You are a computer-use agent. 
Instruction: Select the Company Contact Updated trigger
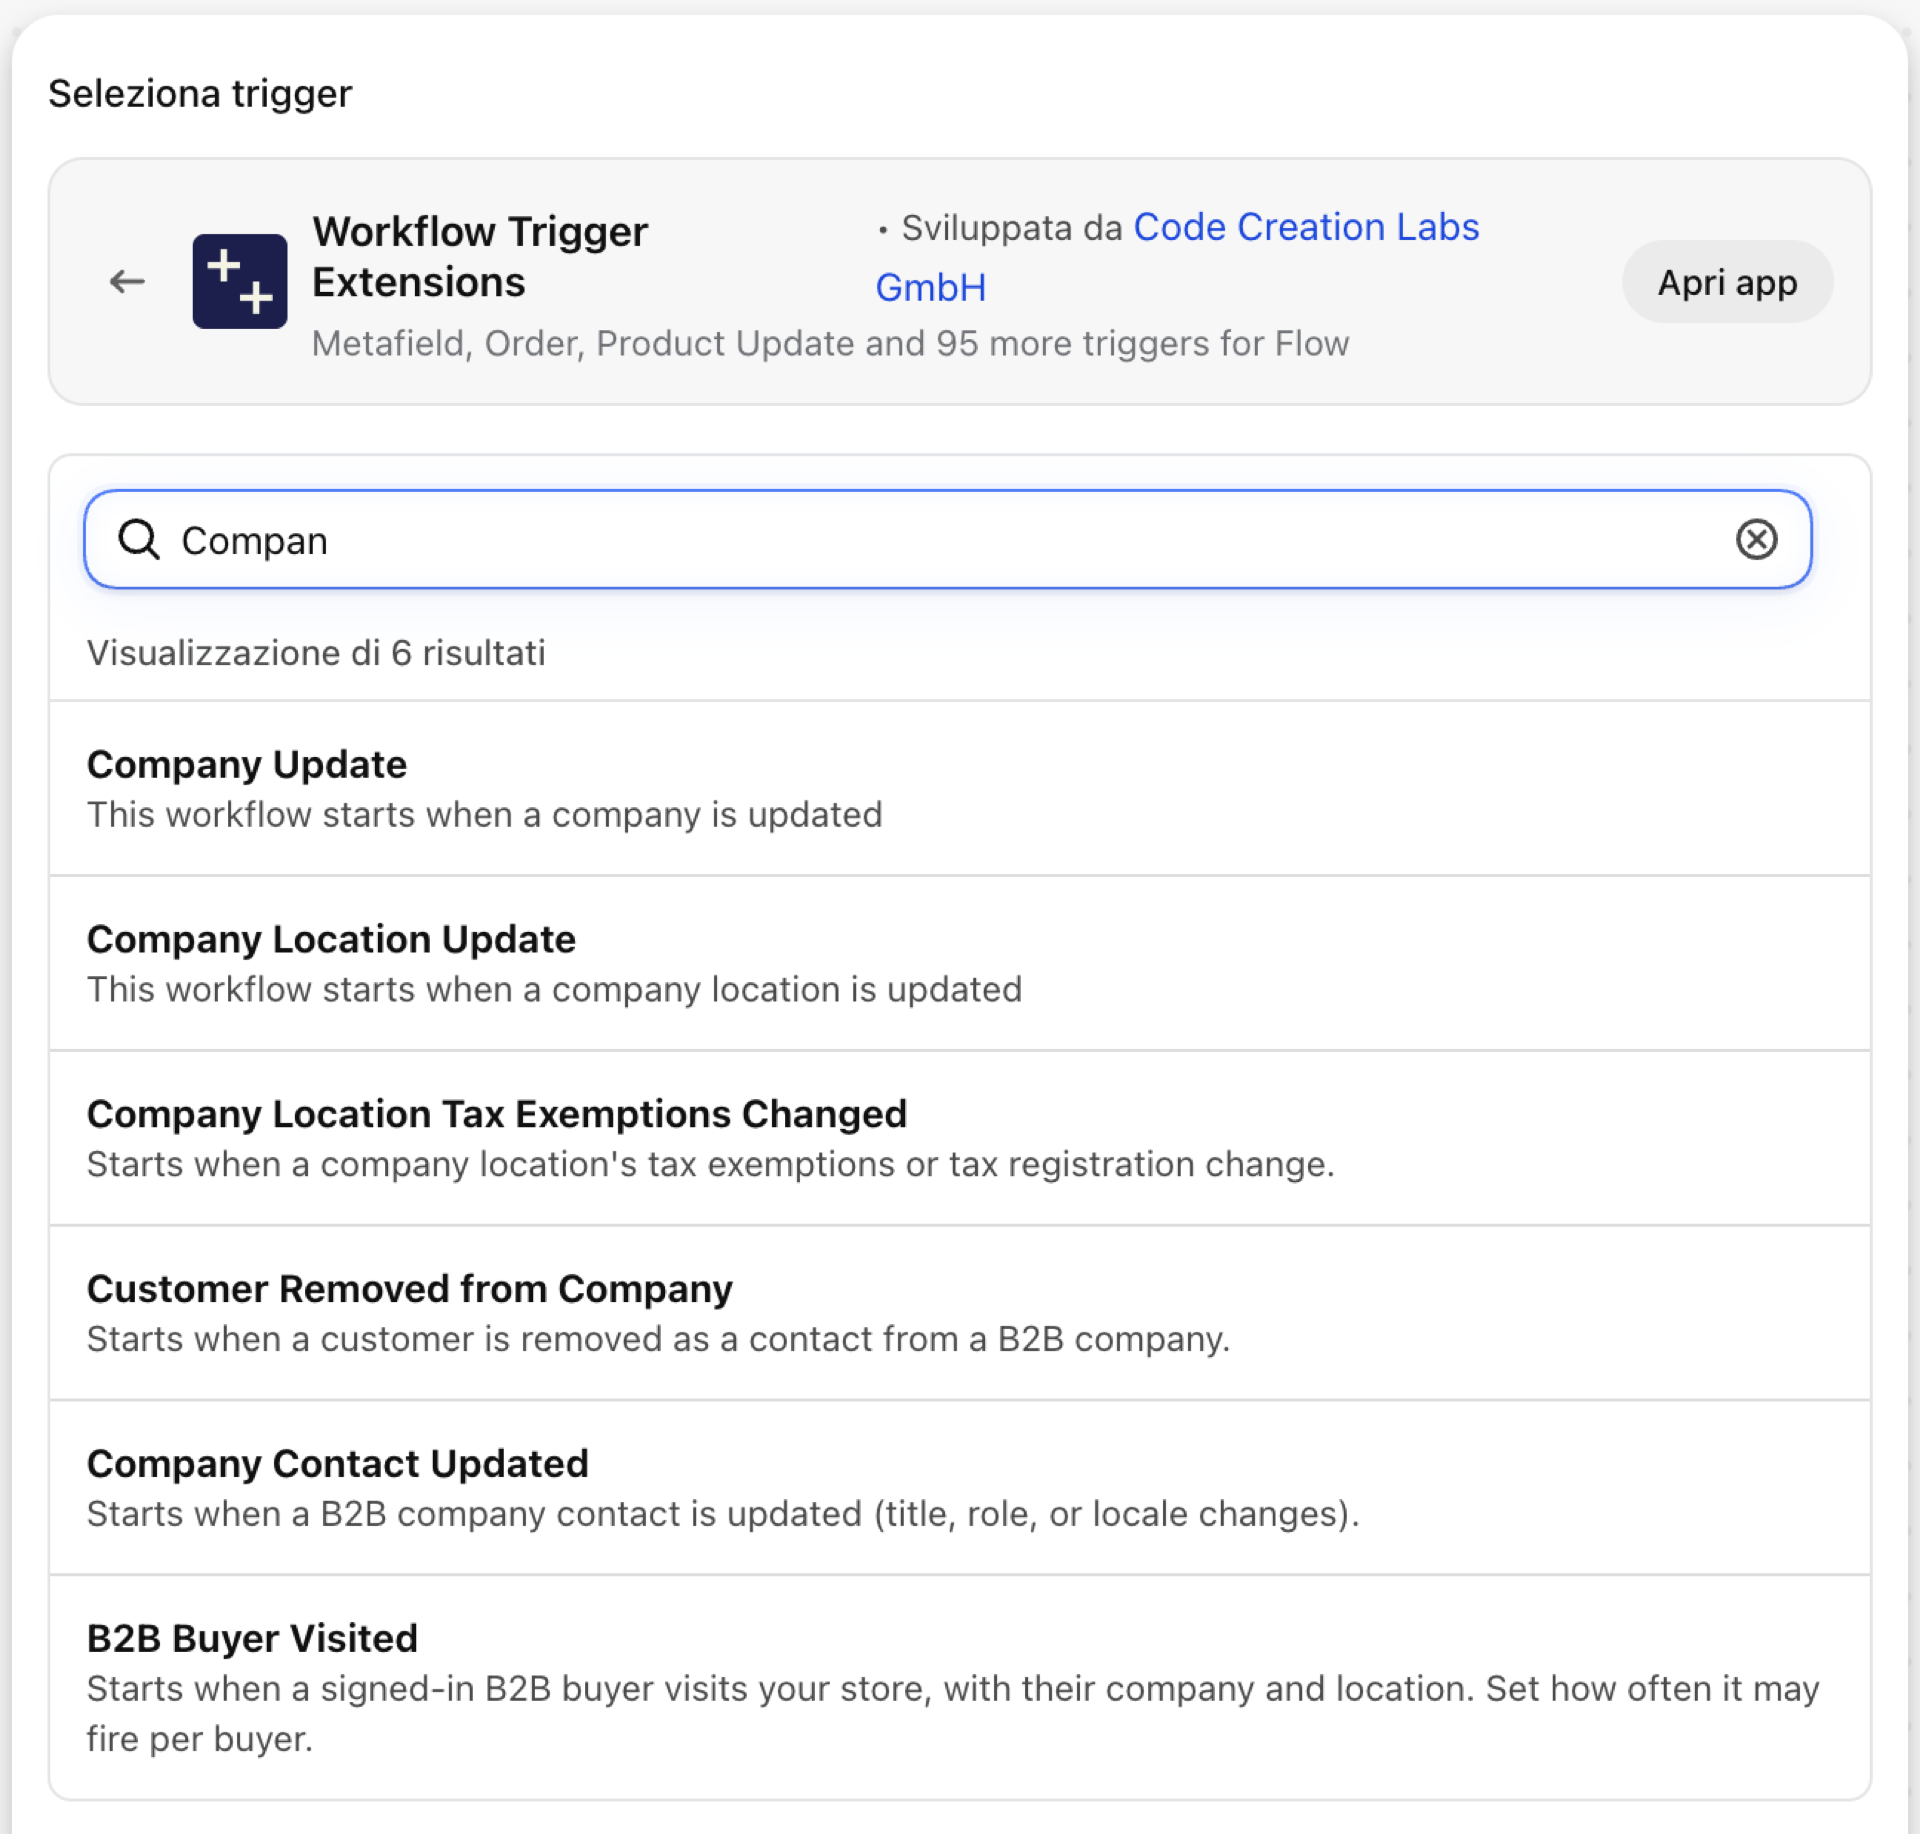tap(960, 1489)
